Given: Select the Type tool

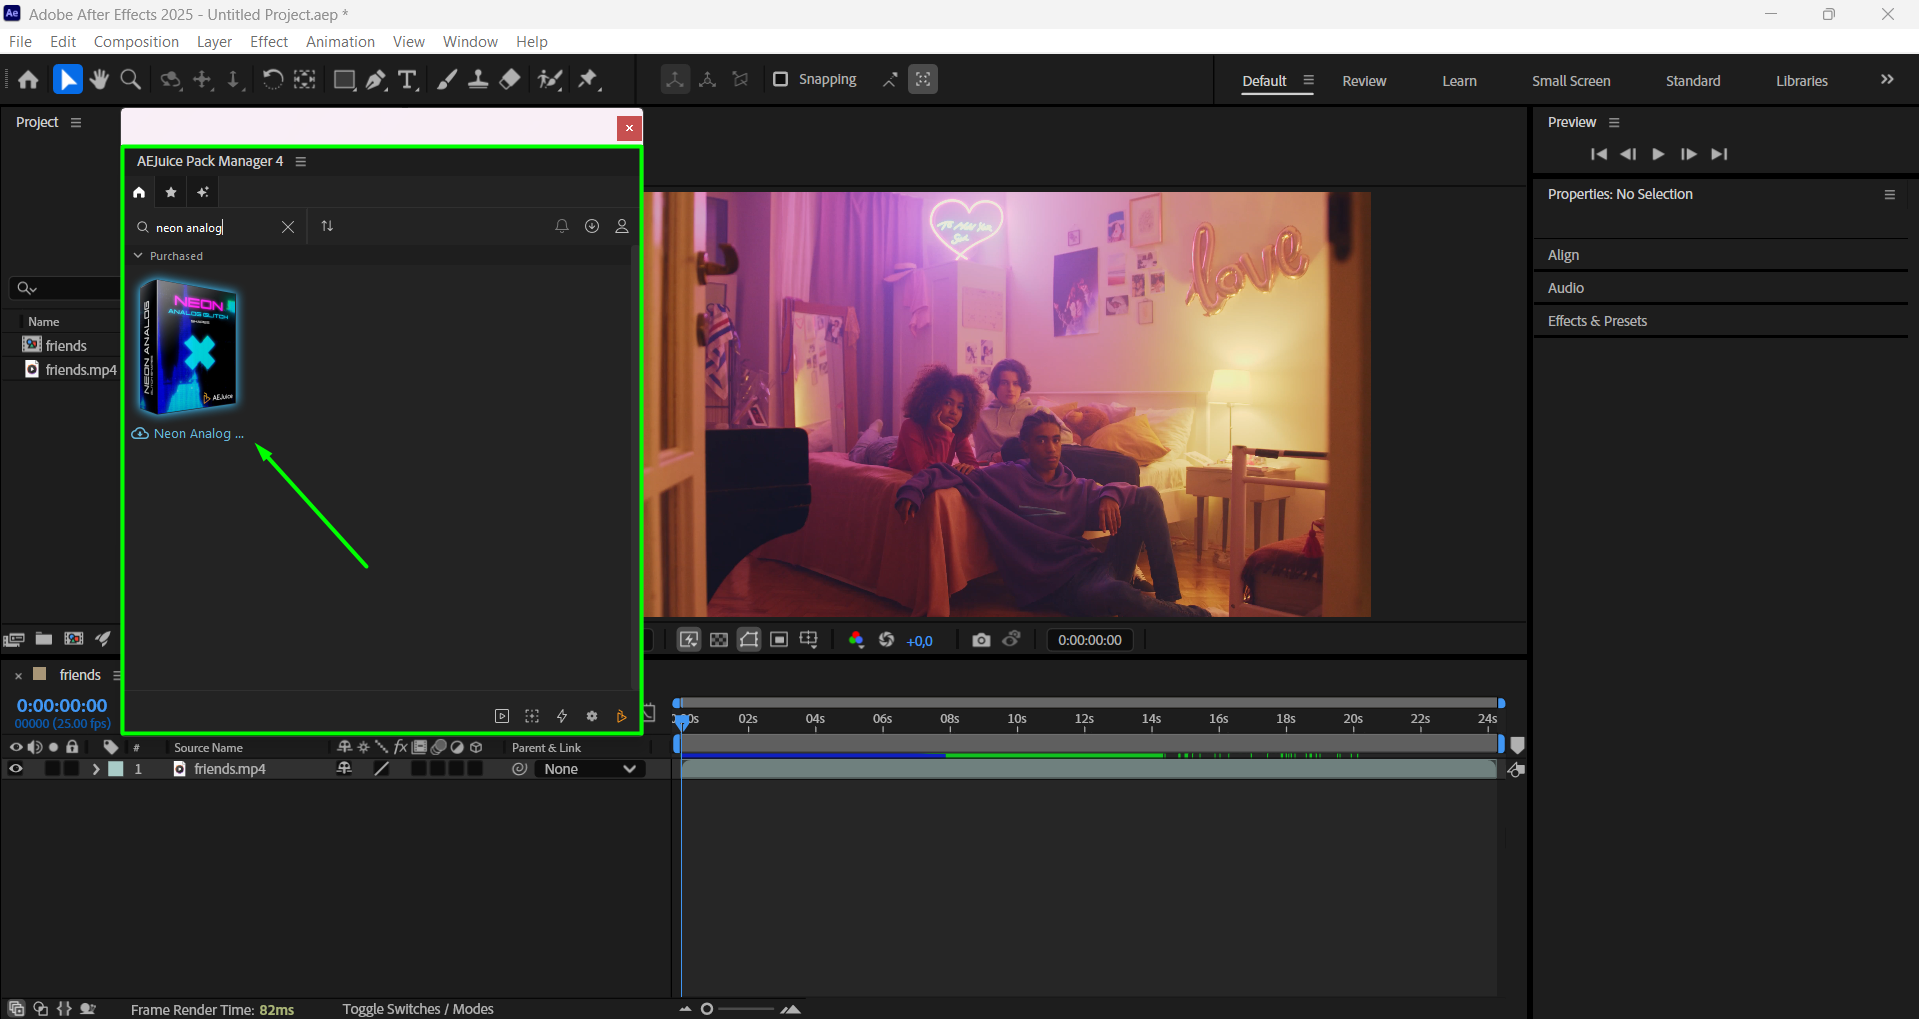Looking at the screenshot, I should 407,80.
